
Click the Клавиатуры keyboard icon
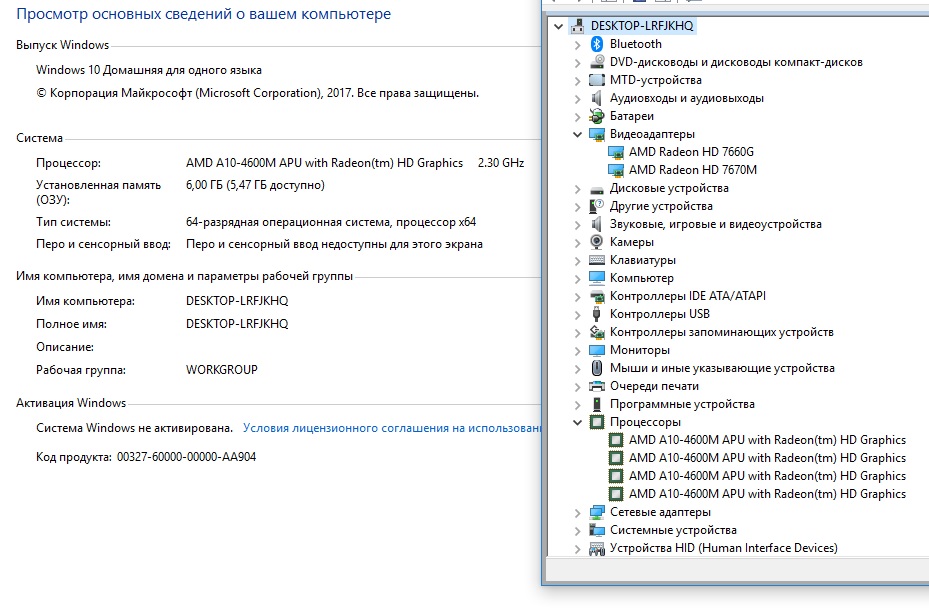[x=597, y=260]
